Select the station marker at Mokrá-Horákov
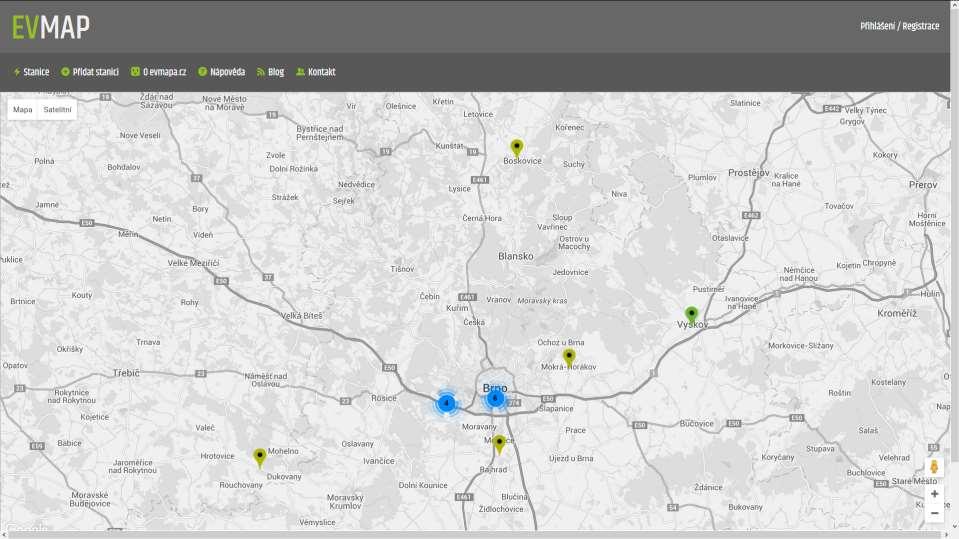959x539 pixels. (x=569, y=357)
